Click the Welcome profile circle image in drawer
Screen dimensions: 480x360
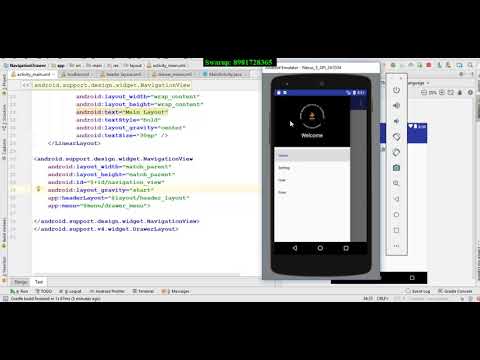(x=312, y=116)
